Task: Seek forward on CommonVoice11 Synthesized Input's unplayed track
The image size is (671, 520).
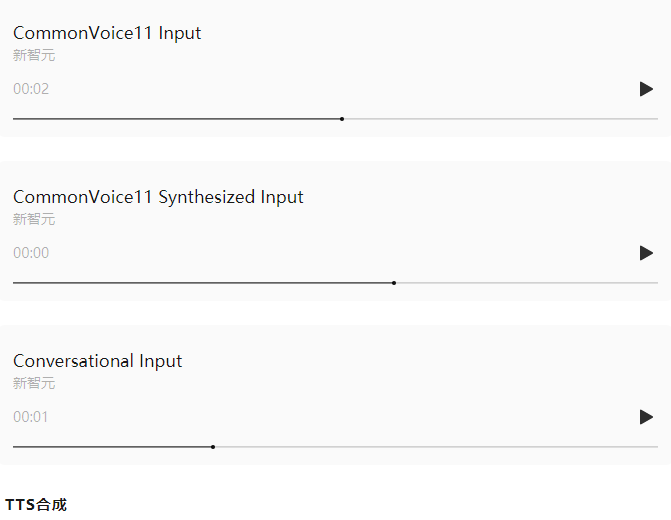Action: [527, 283]
